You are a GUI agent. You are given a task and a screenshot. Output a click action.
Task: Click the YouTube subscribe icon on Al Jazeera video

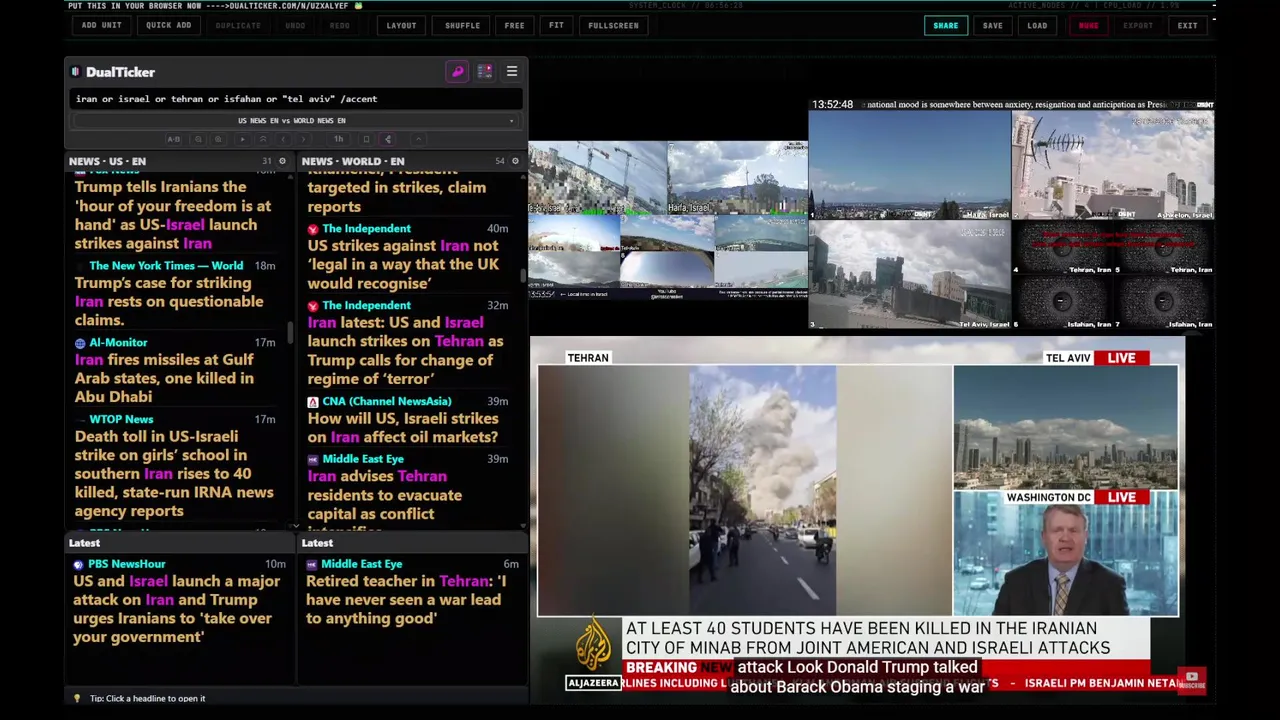click(x=1192, y=680)
